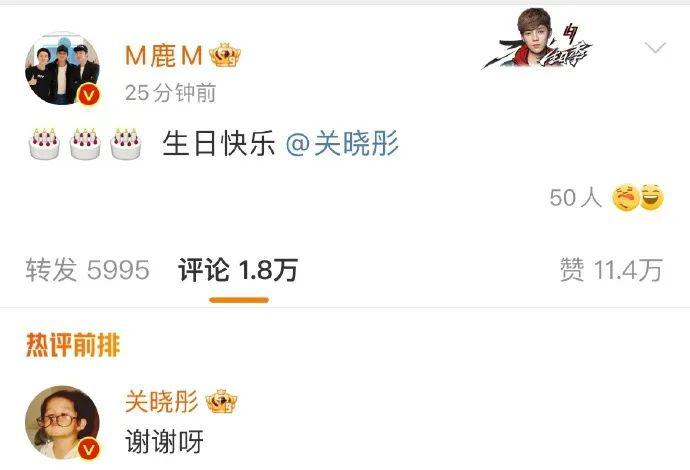Viewport: 690px width, 470px height.
Task: Tap the first birthday cake emoji
Action: click(44, 143)
